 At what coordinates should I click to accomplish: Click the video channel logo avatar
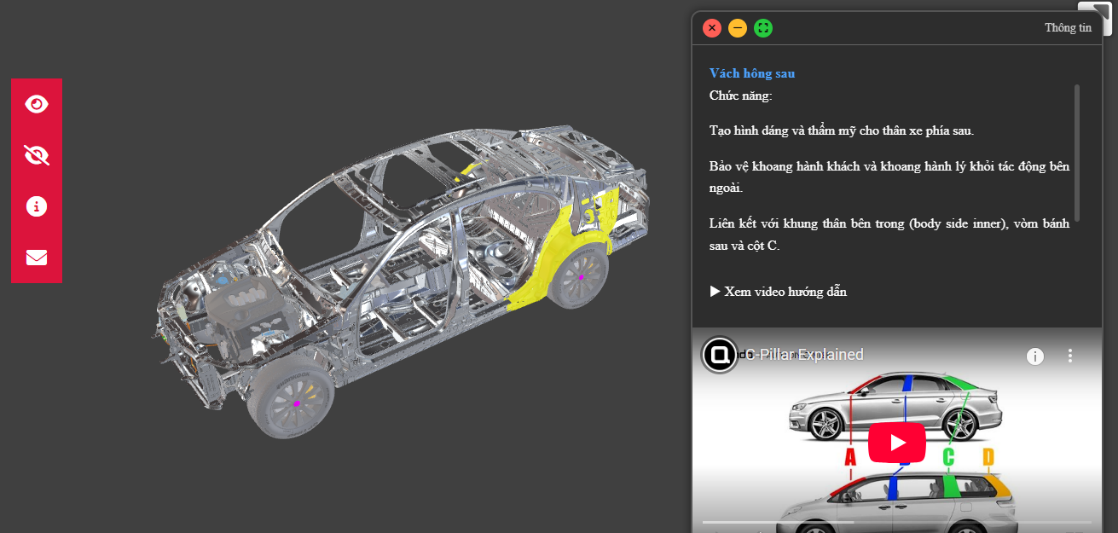[719, 355]
